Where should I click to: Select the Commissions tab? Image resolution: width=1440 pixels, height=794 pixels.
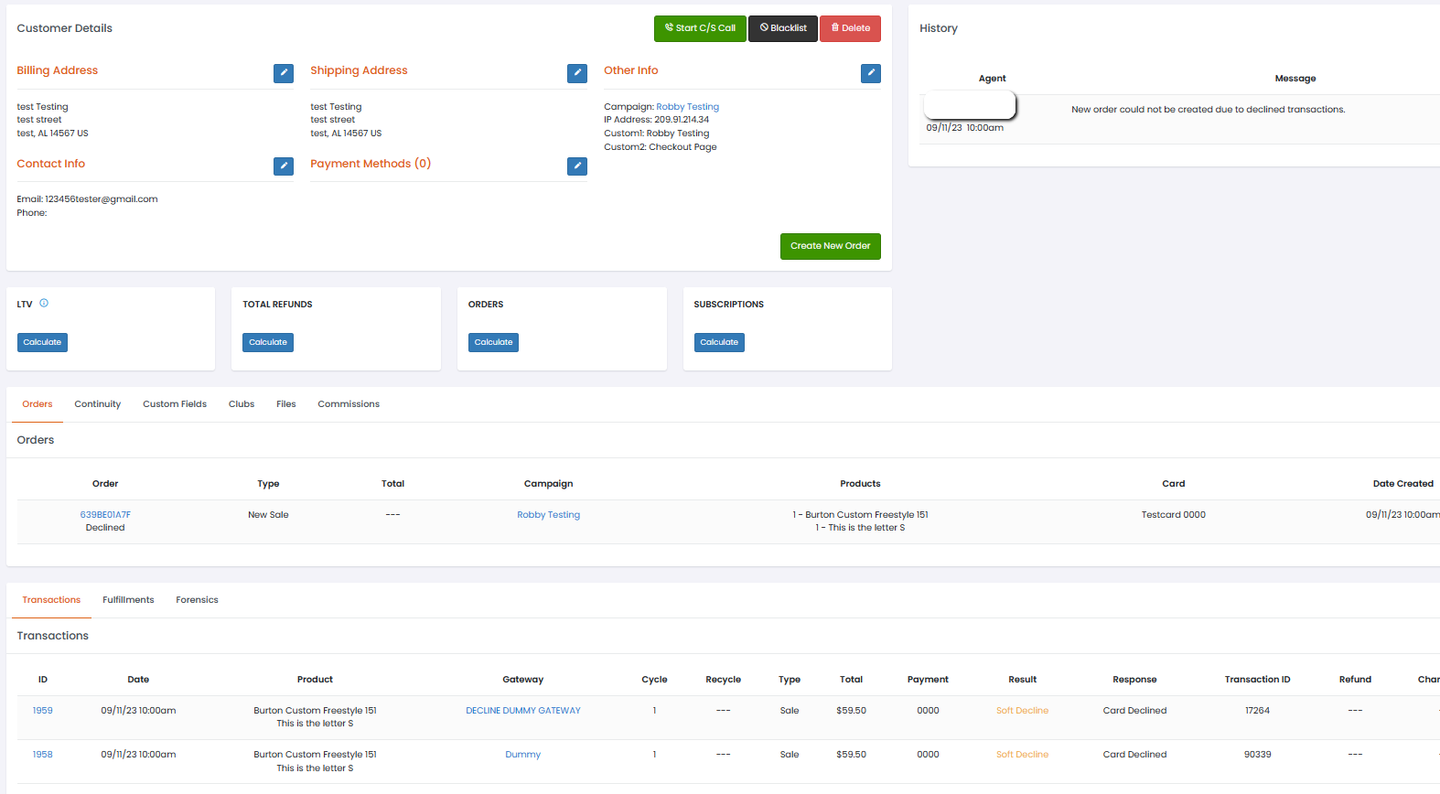[348, 404]
